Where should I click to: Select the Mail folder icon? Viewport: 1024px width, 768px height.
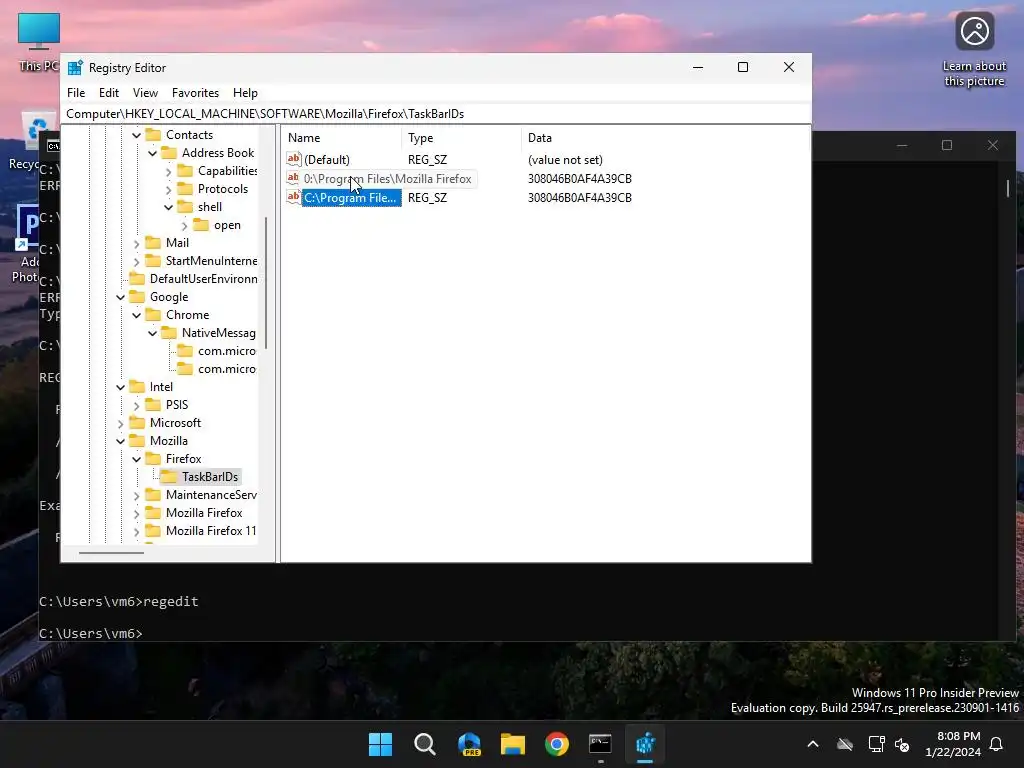153,242
